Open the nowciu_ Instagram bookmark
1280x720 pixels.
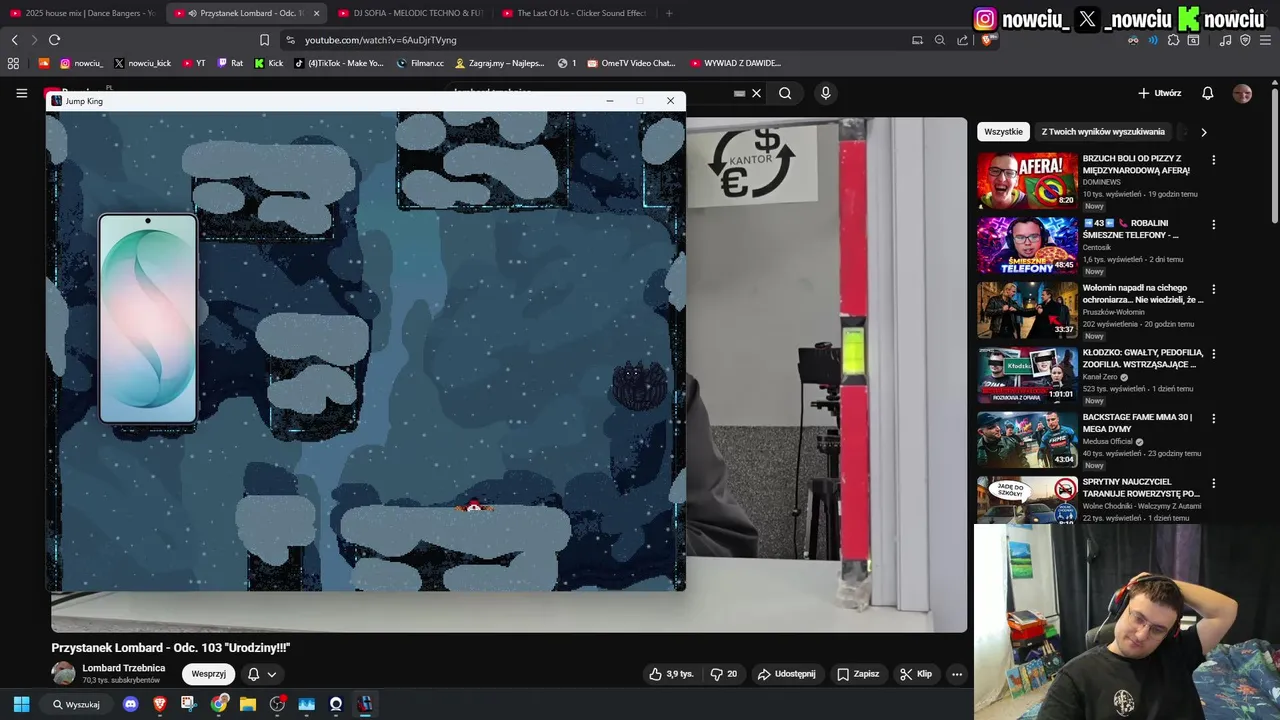point(81,63)
